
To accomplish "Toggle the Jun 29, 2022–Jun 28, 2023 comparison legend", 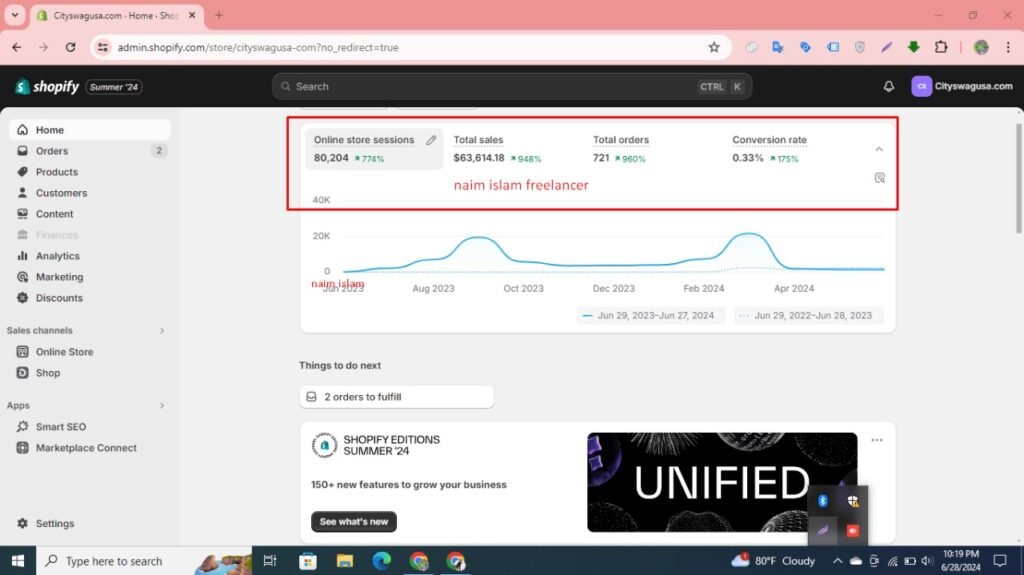I will click(x=810, y=315).
